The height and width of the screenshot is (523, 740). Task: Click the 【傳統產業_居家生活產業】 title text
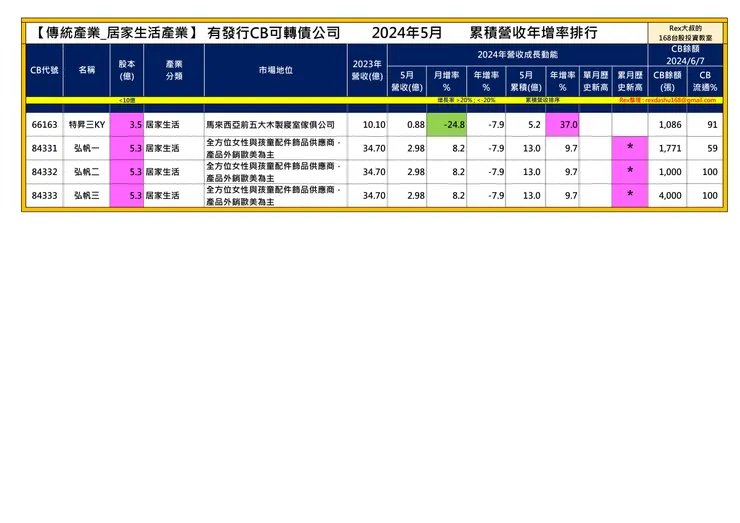tap(117, 33)
